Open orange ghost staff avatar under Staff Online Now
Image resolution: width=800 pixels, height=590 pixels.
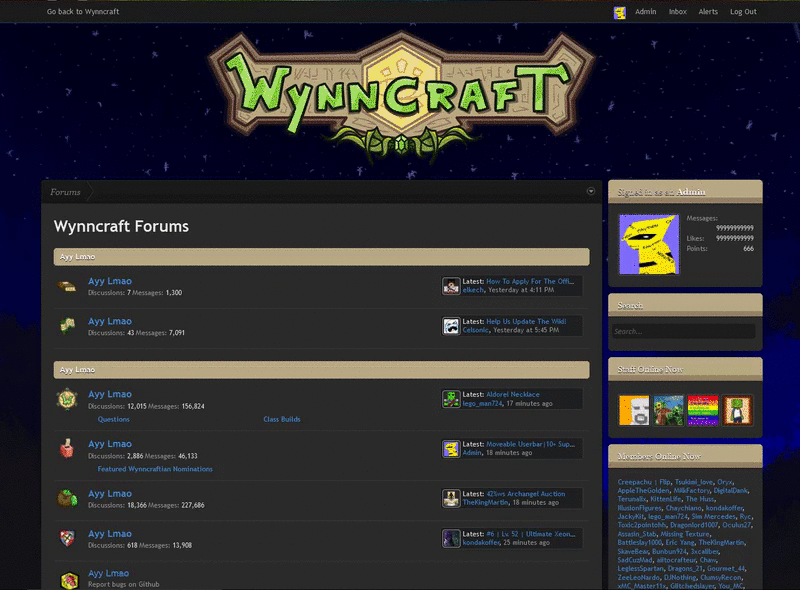634,410
